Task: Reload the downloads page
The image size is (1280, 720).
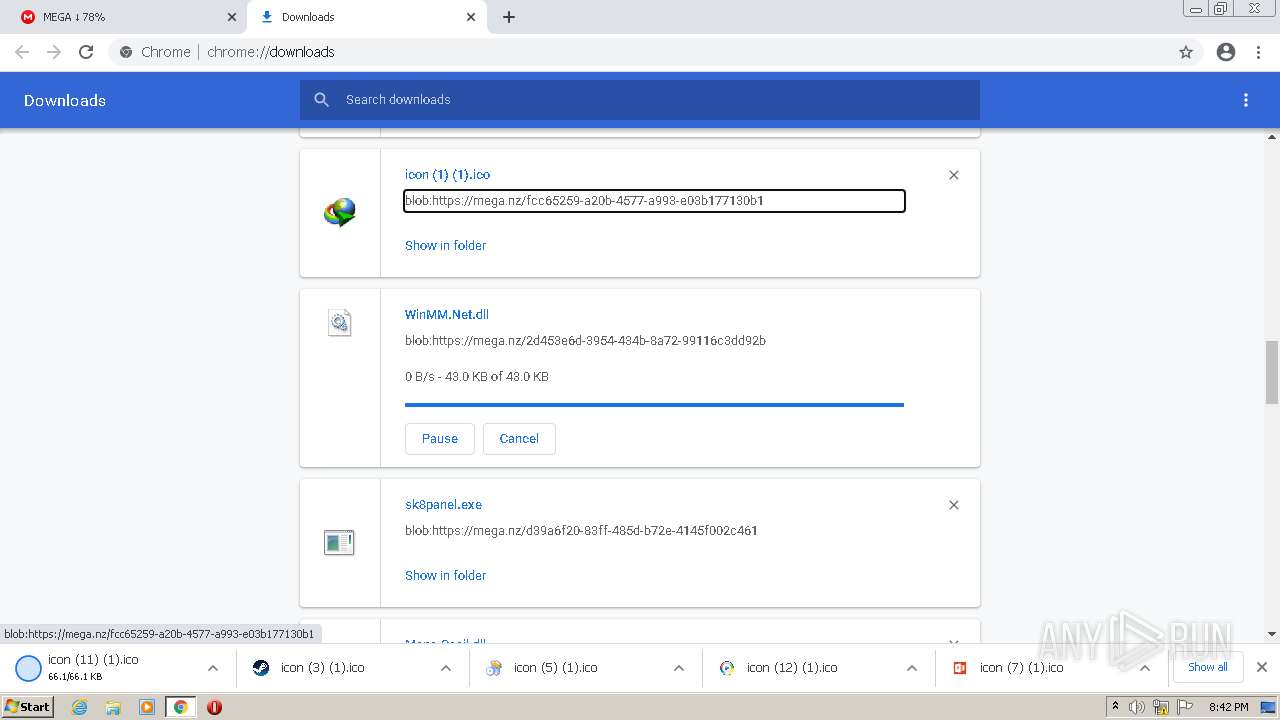Action: click(x=86, y=52)
